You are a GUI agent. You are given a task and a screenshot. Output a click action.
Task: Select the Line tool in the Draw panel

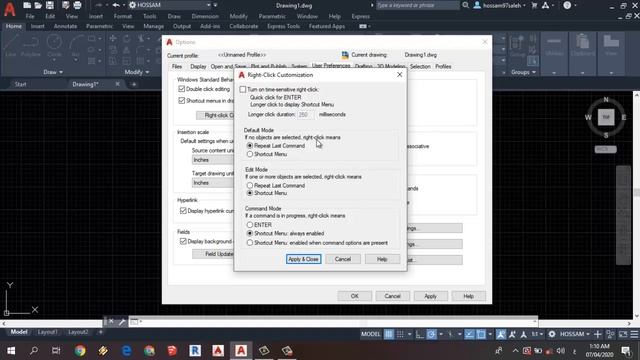pos(11,46)
